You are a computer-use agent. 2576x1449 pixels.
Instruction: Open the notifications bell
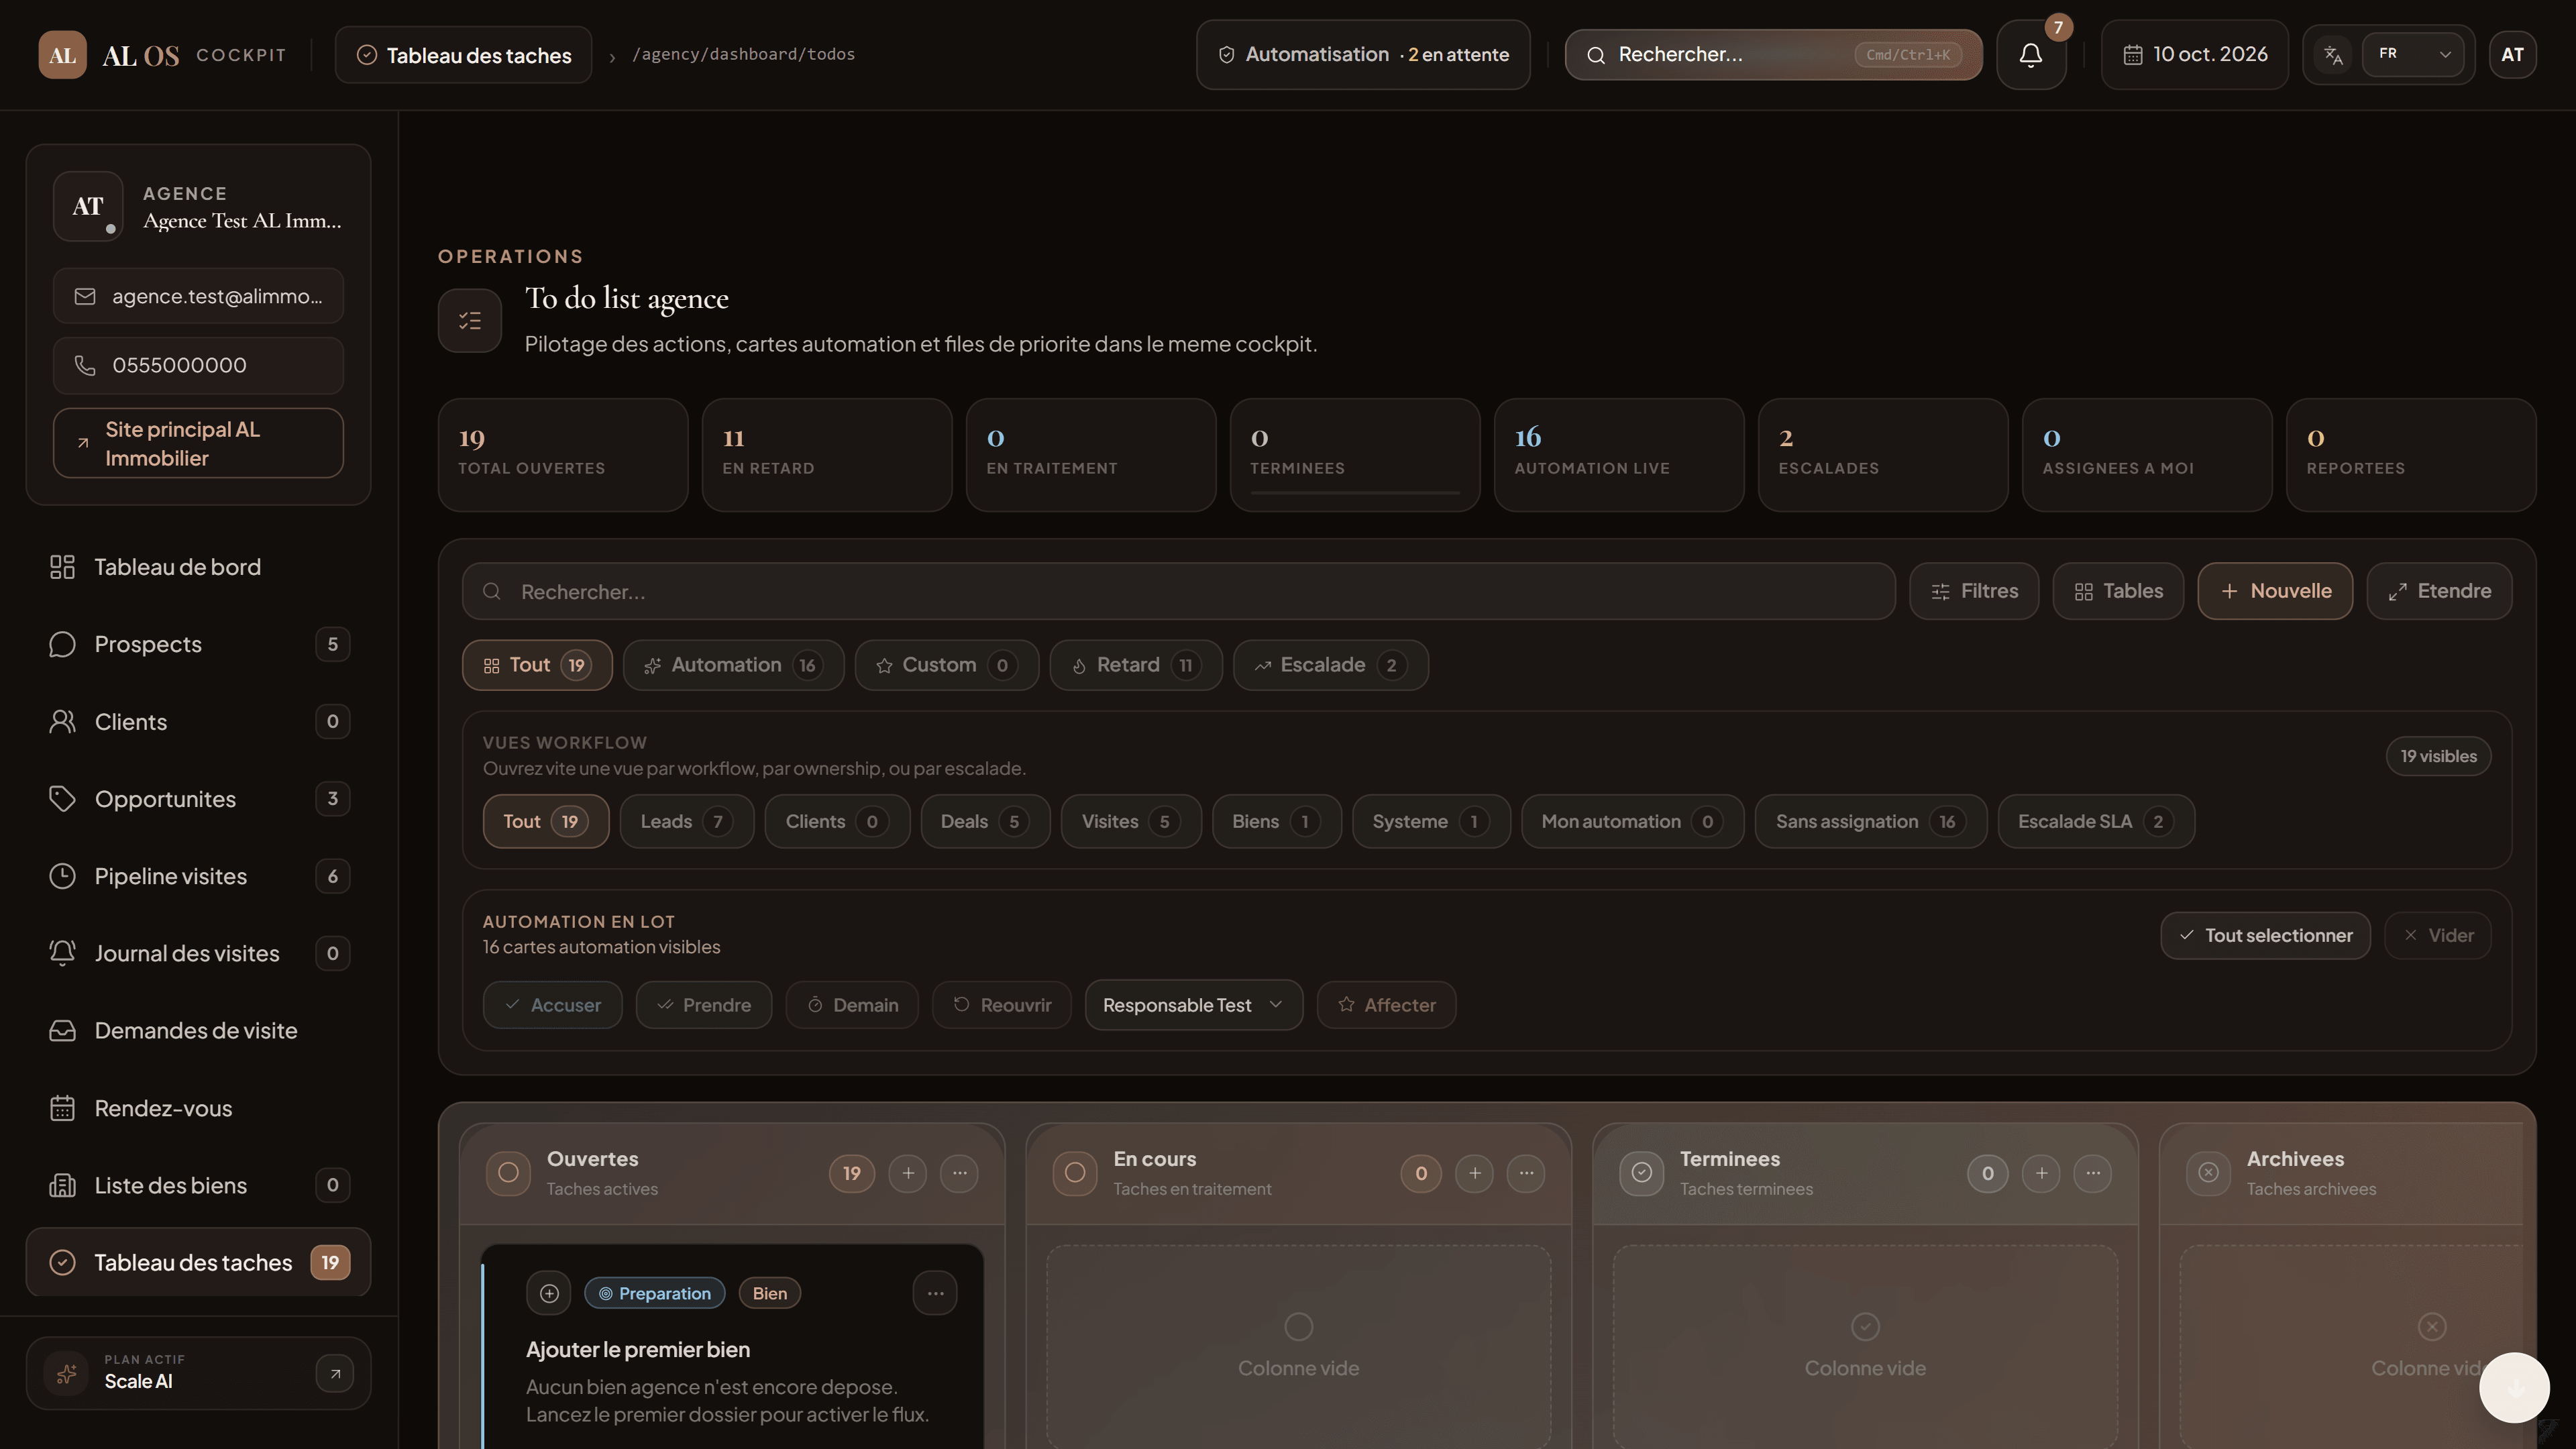coord(2030,55)
